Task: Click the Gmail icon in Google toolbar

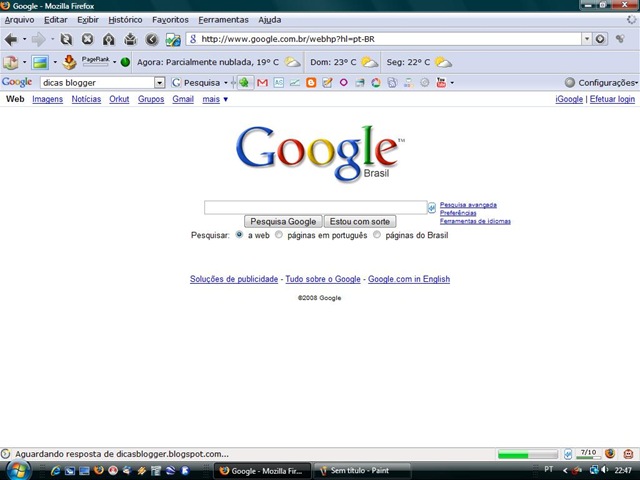Action: [262, 82]
